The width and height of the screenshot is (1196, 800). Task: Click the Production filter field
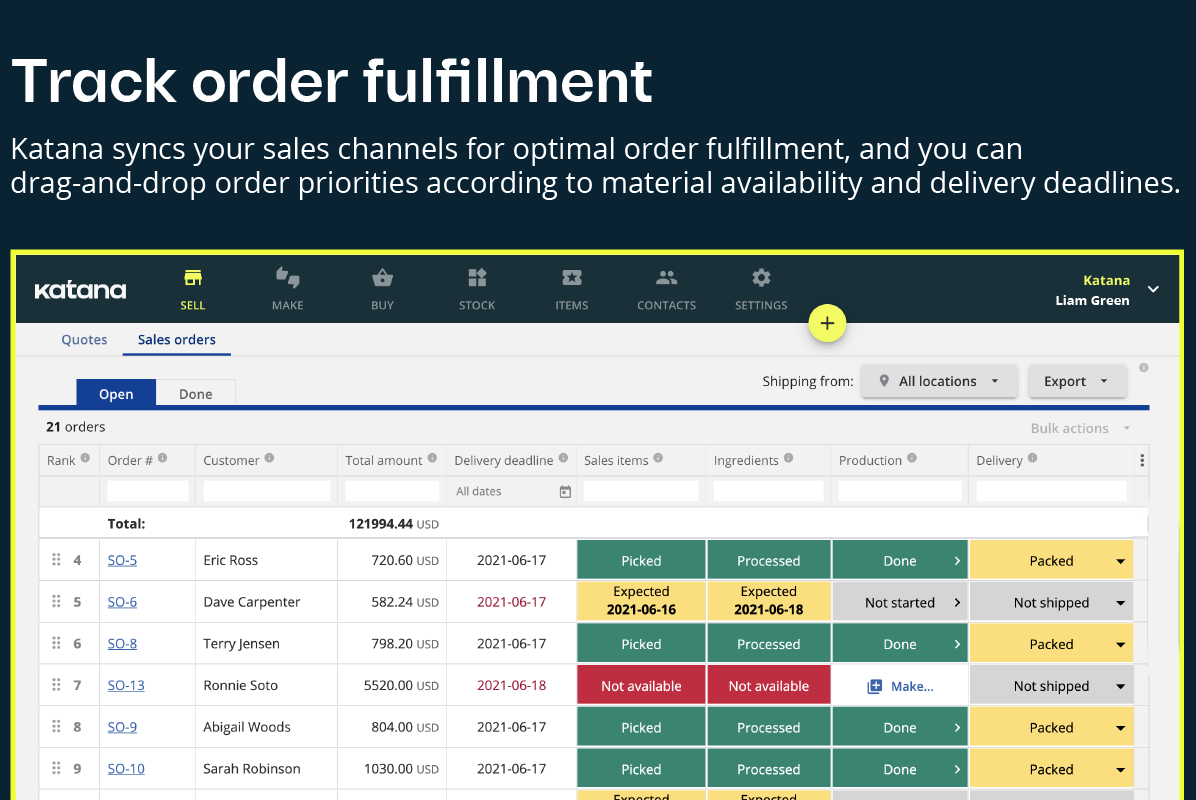900,491
